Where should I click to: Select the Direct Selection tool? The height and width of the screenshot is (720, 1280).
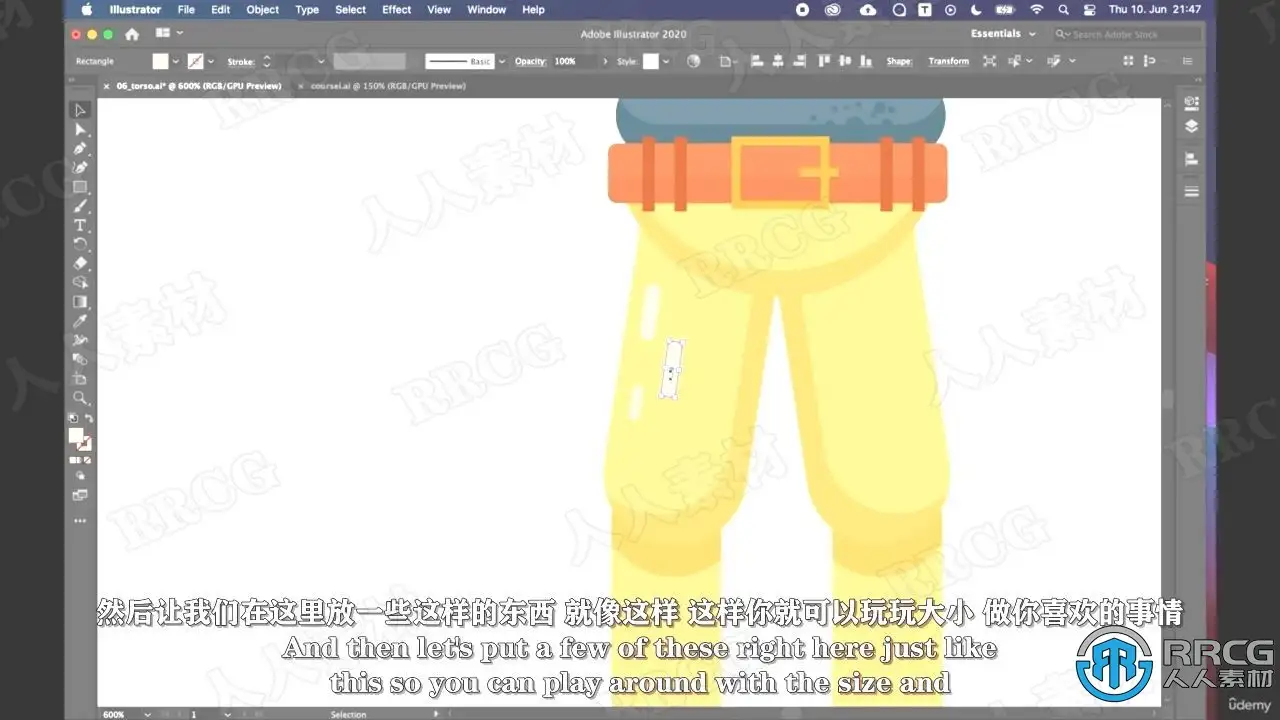(x=80, y=129)
